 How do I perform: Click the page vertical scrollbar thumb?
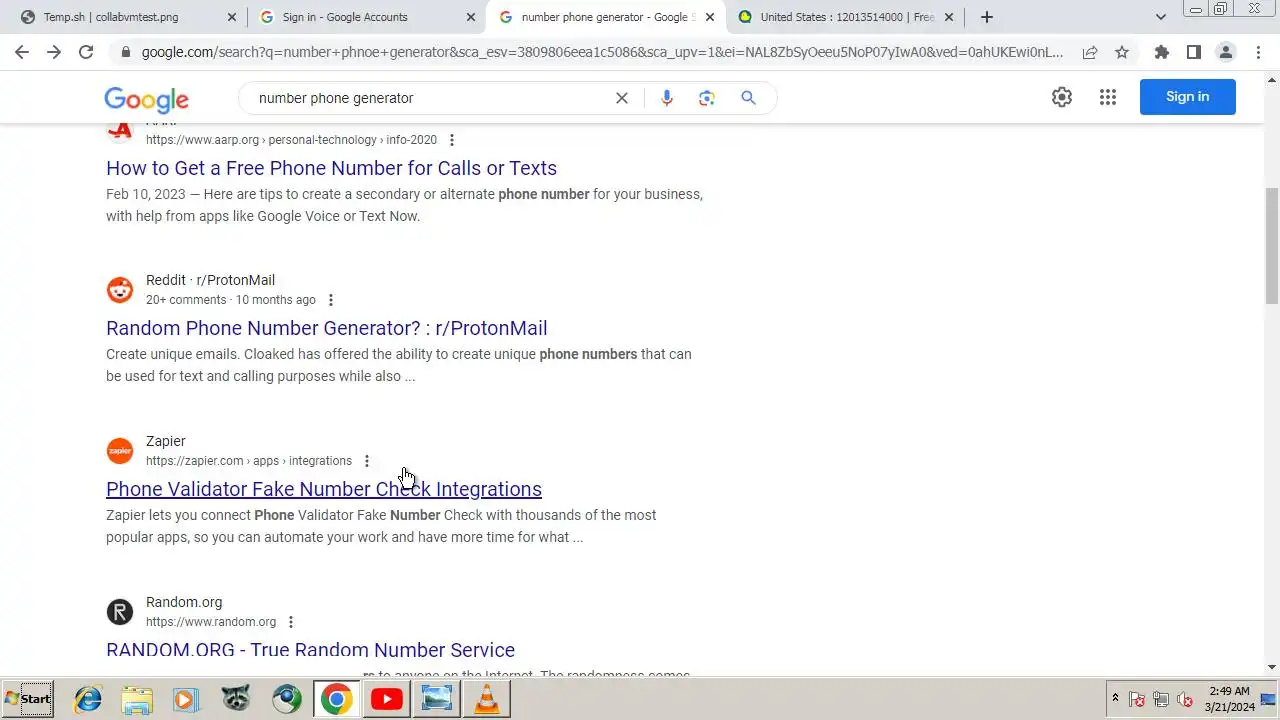tap(1272, 246)
